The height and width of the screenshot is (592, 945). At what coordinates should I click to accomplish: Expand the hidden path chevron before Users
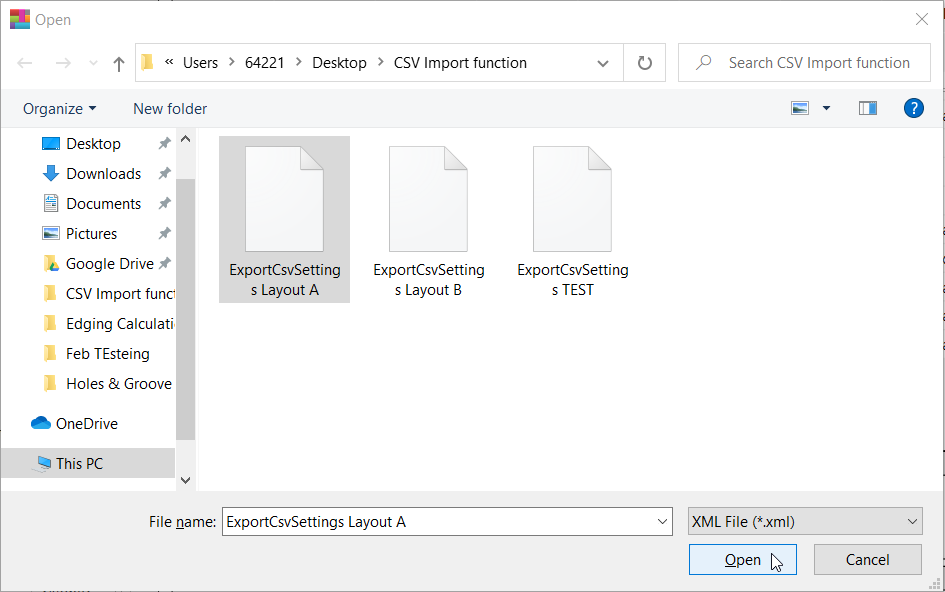tap(169, 61)
